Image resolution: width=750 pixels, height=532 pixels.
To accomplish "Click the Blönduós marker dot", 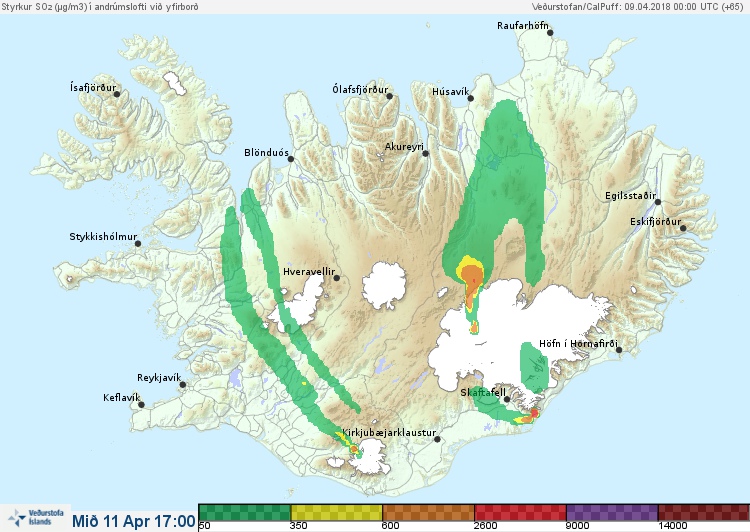I will tap(291, 159).
